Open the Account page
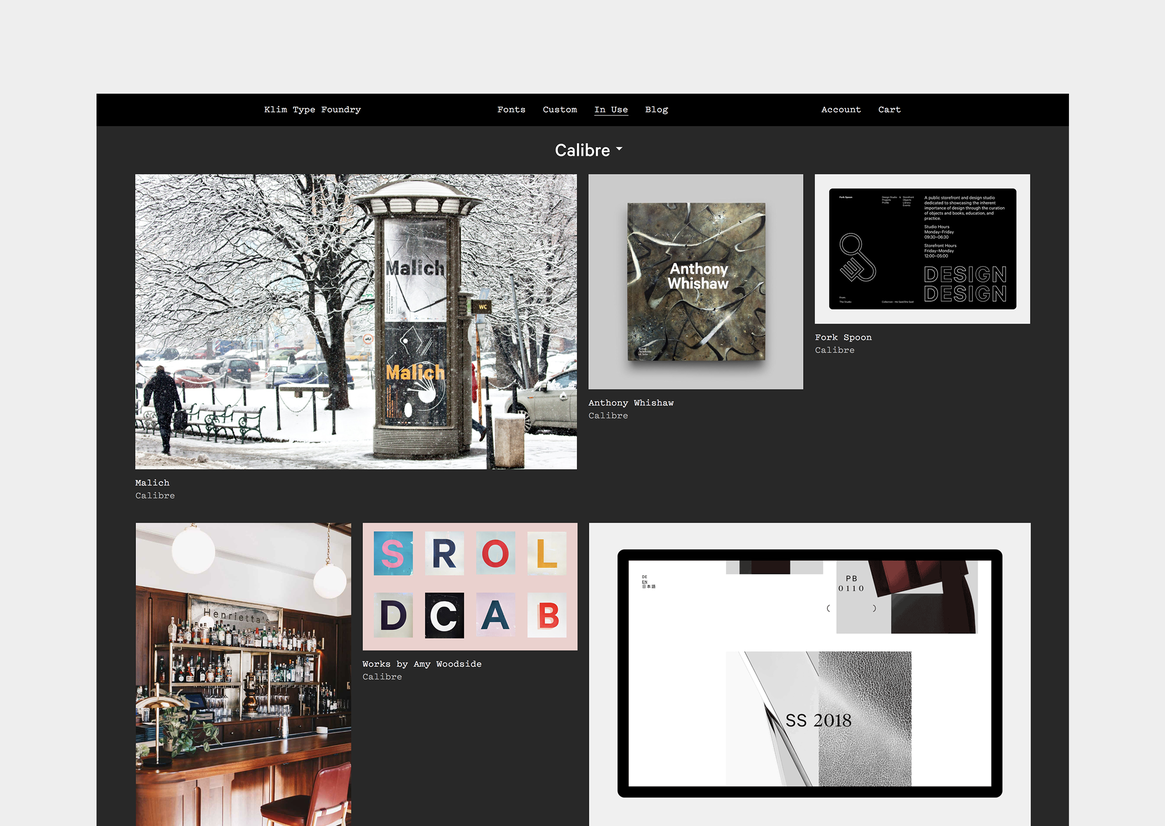The height and width of the screenshot is (826, 1165). (x=841, y=109)
